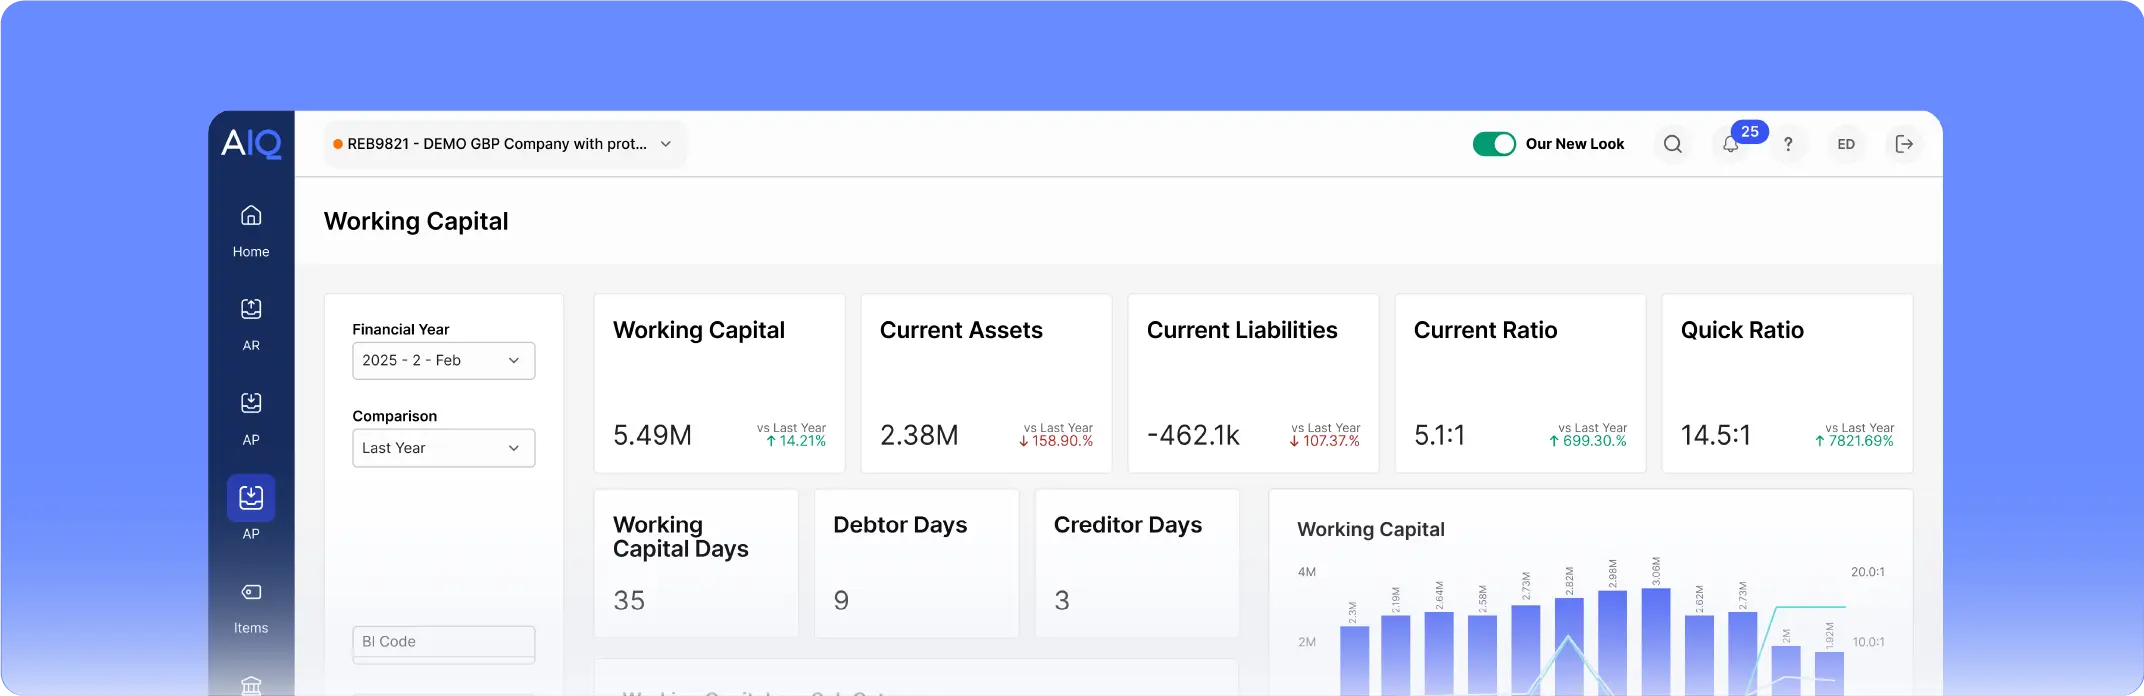
Task: Open the Financial Year dropdown
Action: click(x=444, y=360)
